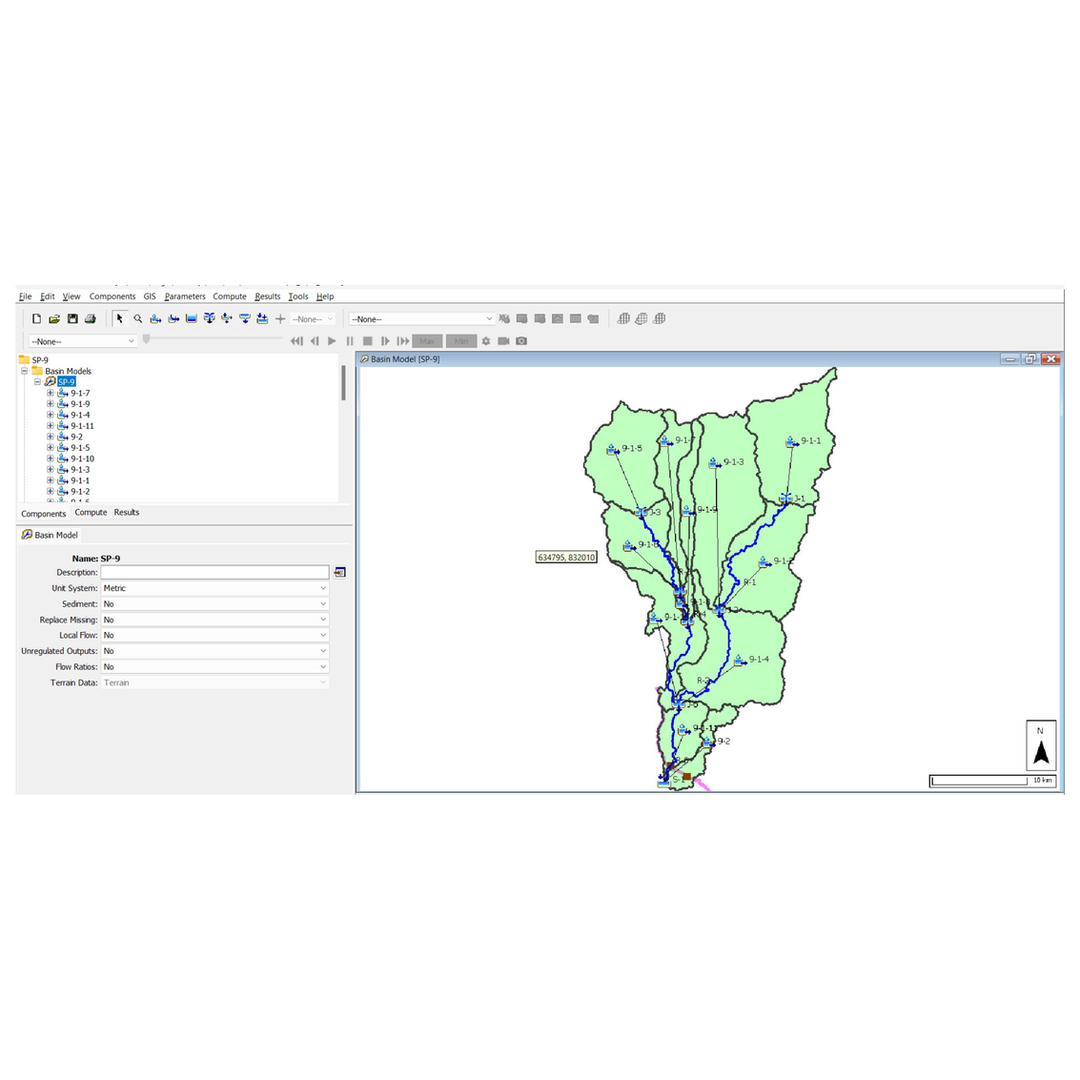The image size is (1080, 1080).
Task: Collapse the SP-9 basin model node
Action: (x=37, y=382)
